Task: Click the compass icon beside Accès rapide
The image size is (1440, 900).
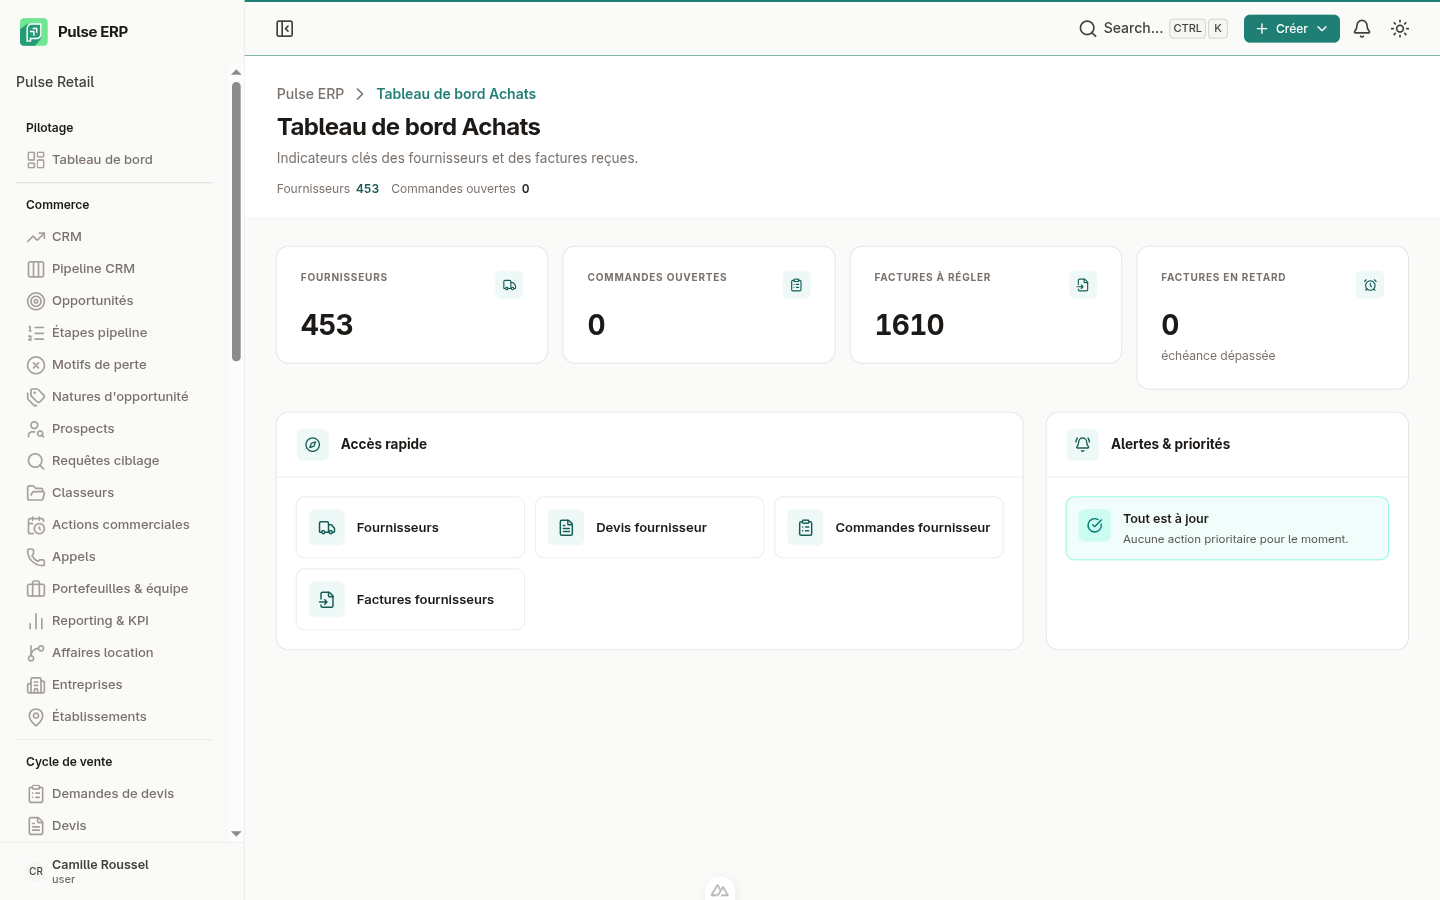Action: (x=313, y=444)
